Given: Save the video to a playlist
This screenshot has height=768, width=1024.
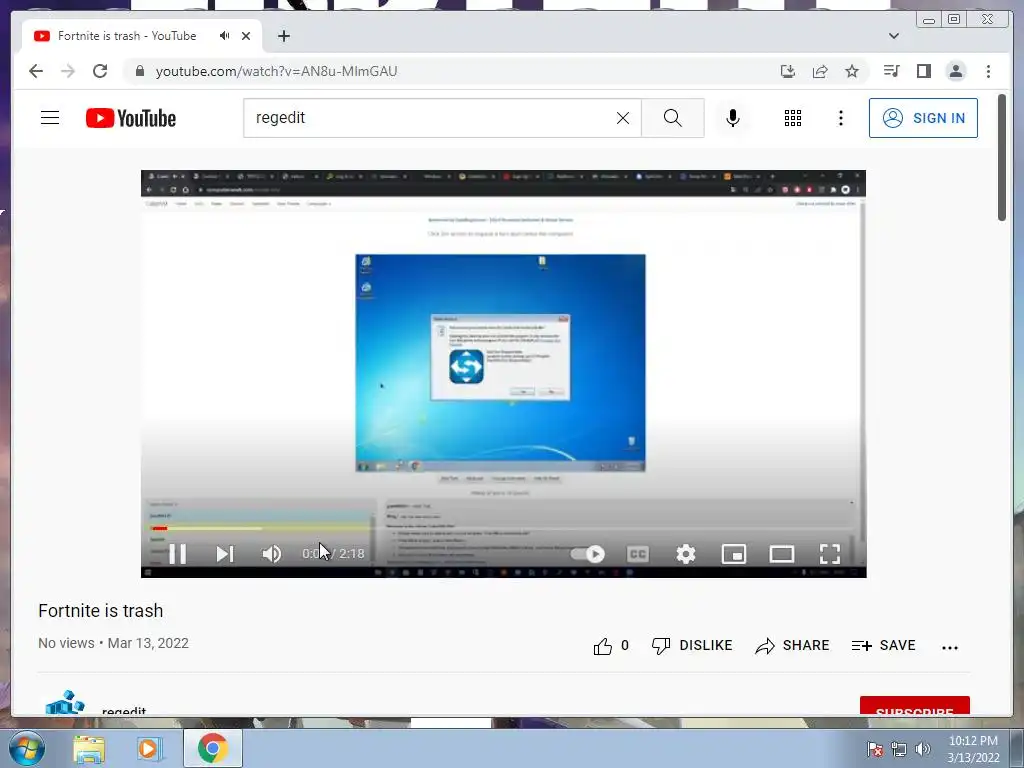Looking at the screenshot, I should click(884, 645).
